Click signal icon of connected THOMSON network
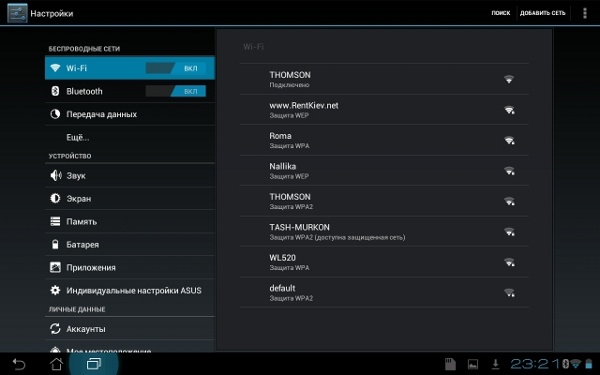Viewport: 600px width, 375px height. click(509, 79)
